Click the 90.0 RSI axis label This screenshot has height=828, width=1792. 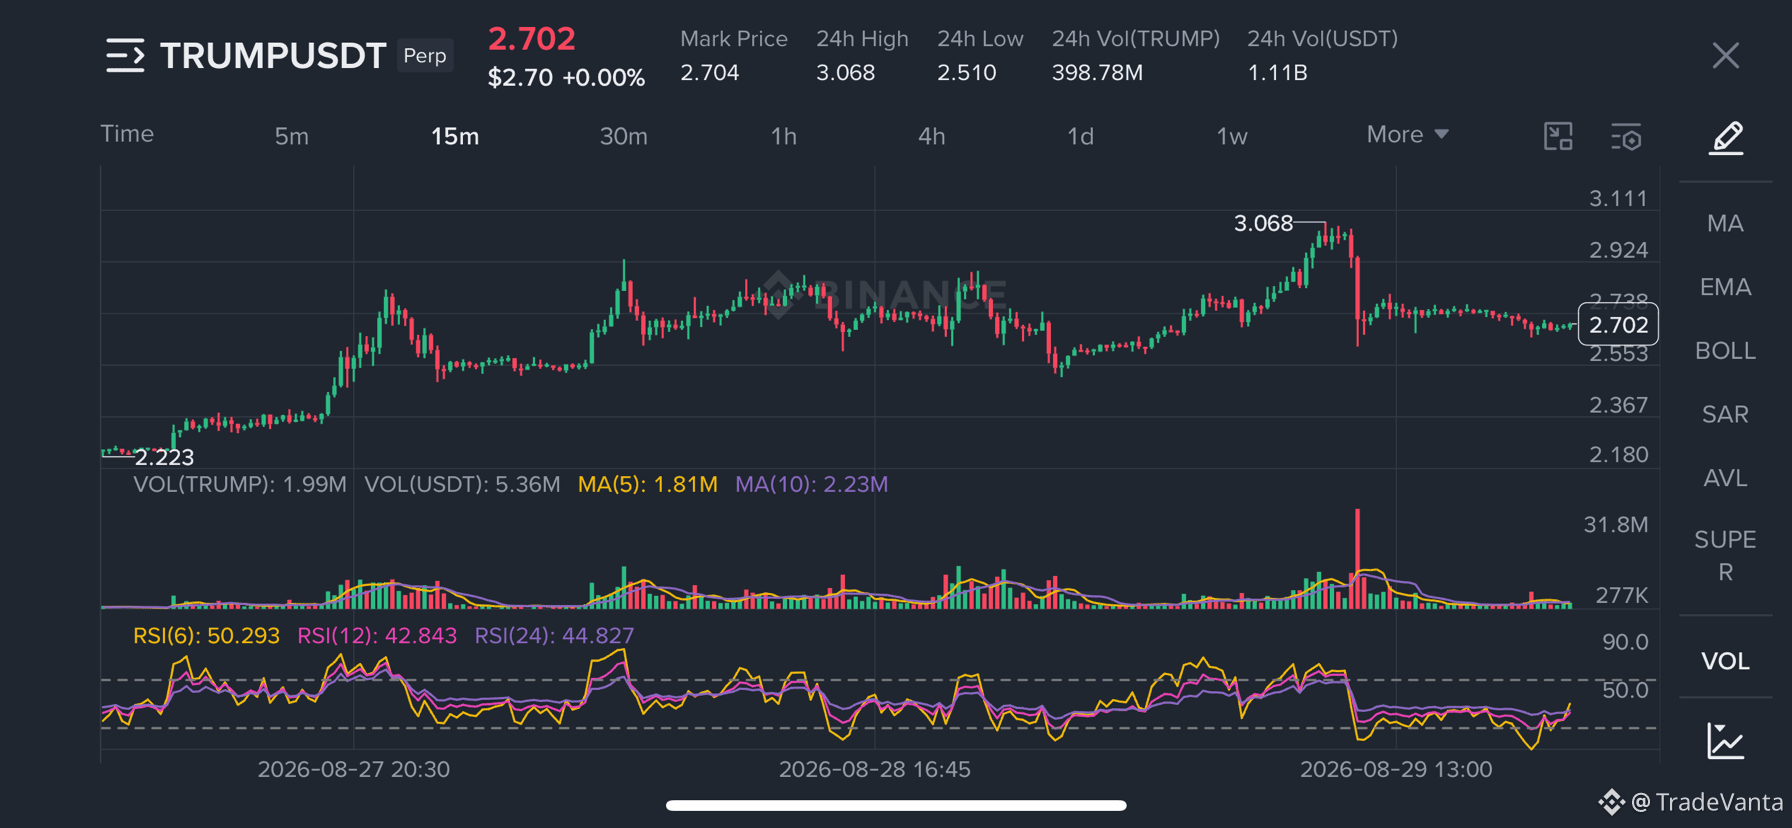click(x=1625, y=642)
